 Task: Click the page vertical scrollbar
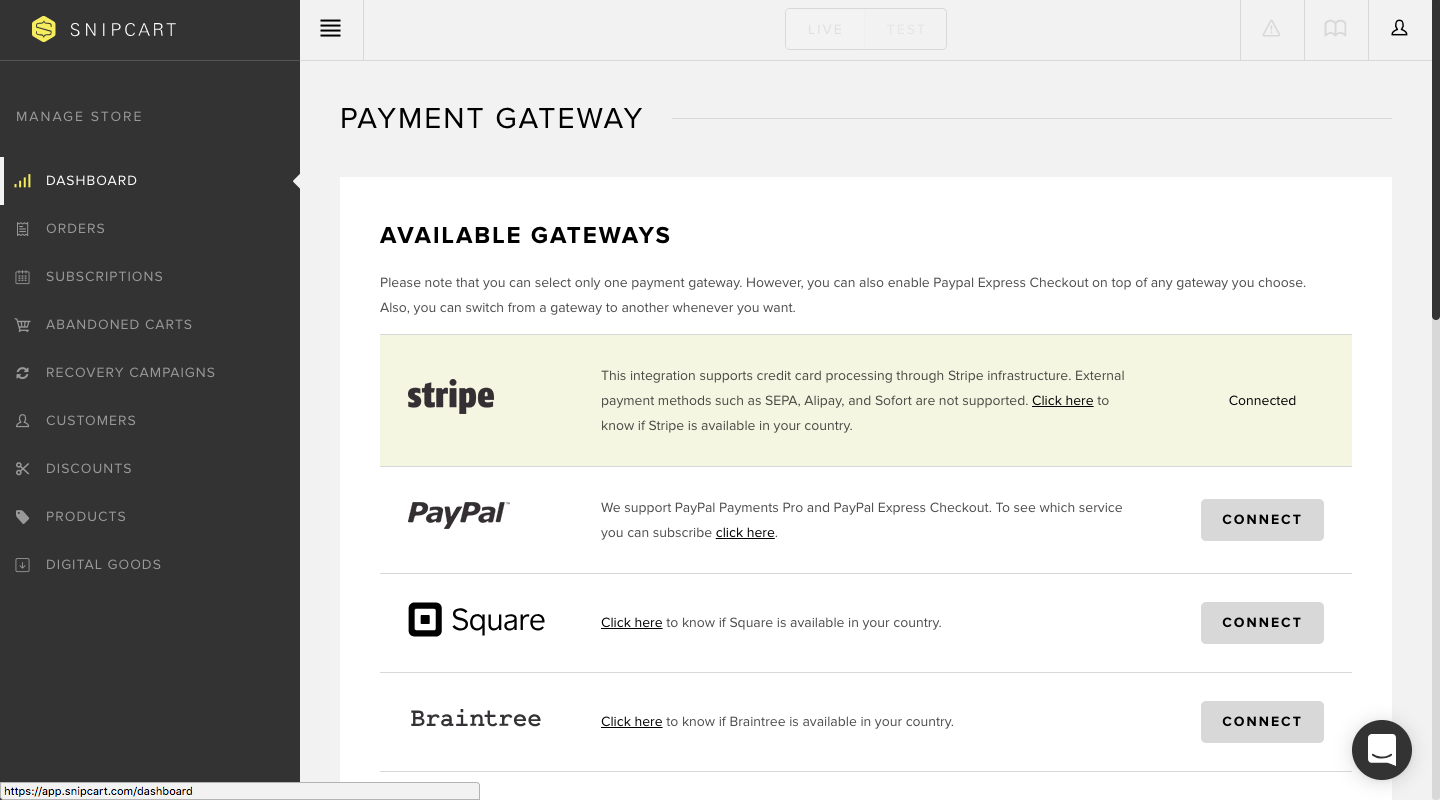[x=1435, y=200]
